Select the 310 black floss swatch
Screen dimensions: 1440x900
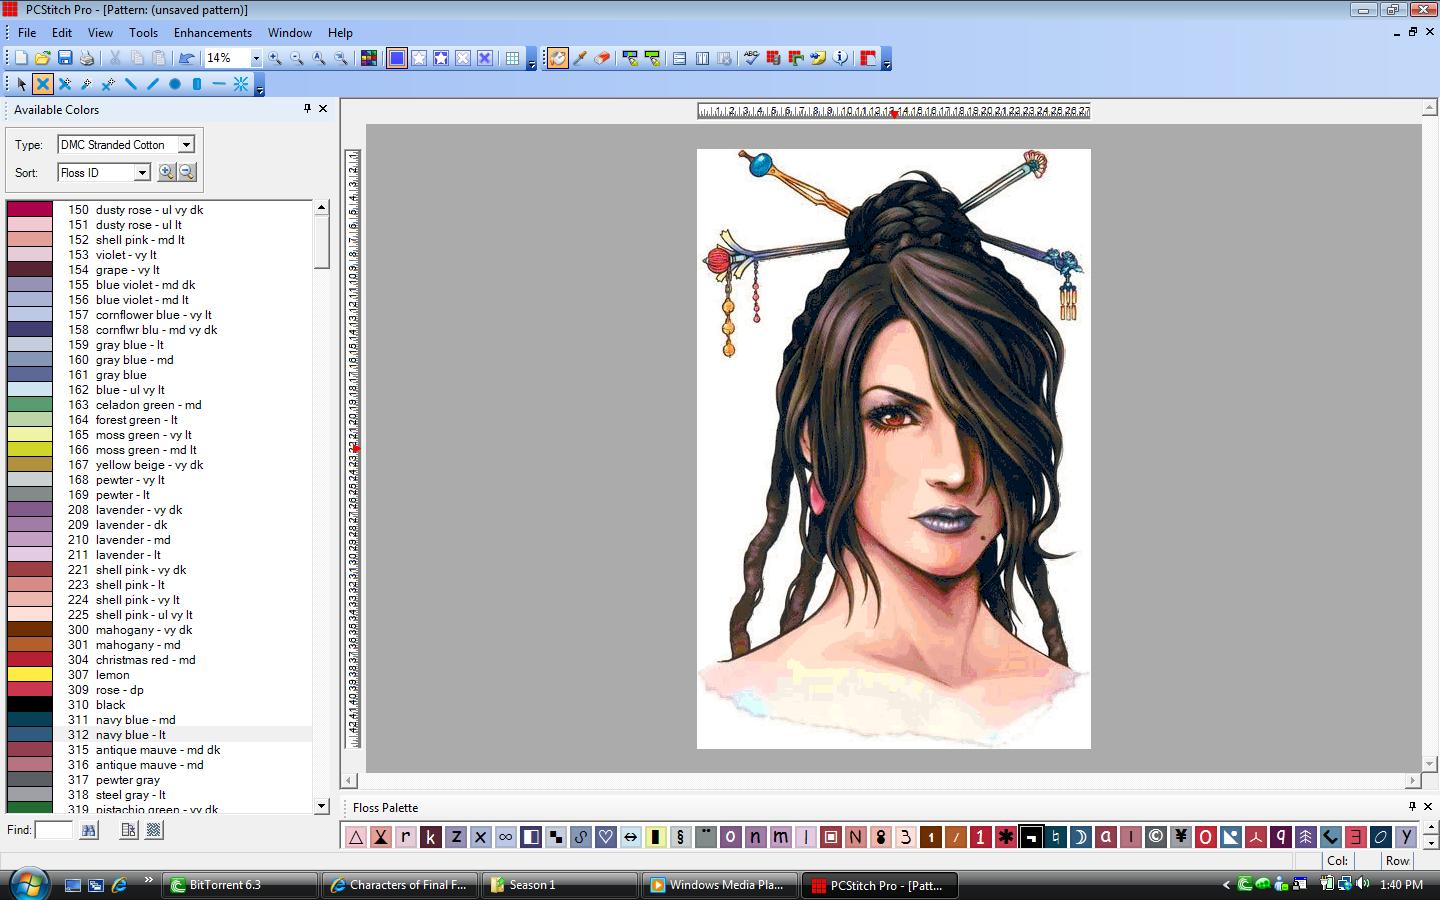click(29, 705)
